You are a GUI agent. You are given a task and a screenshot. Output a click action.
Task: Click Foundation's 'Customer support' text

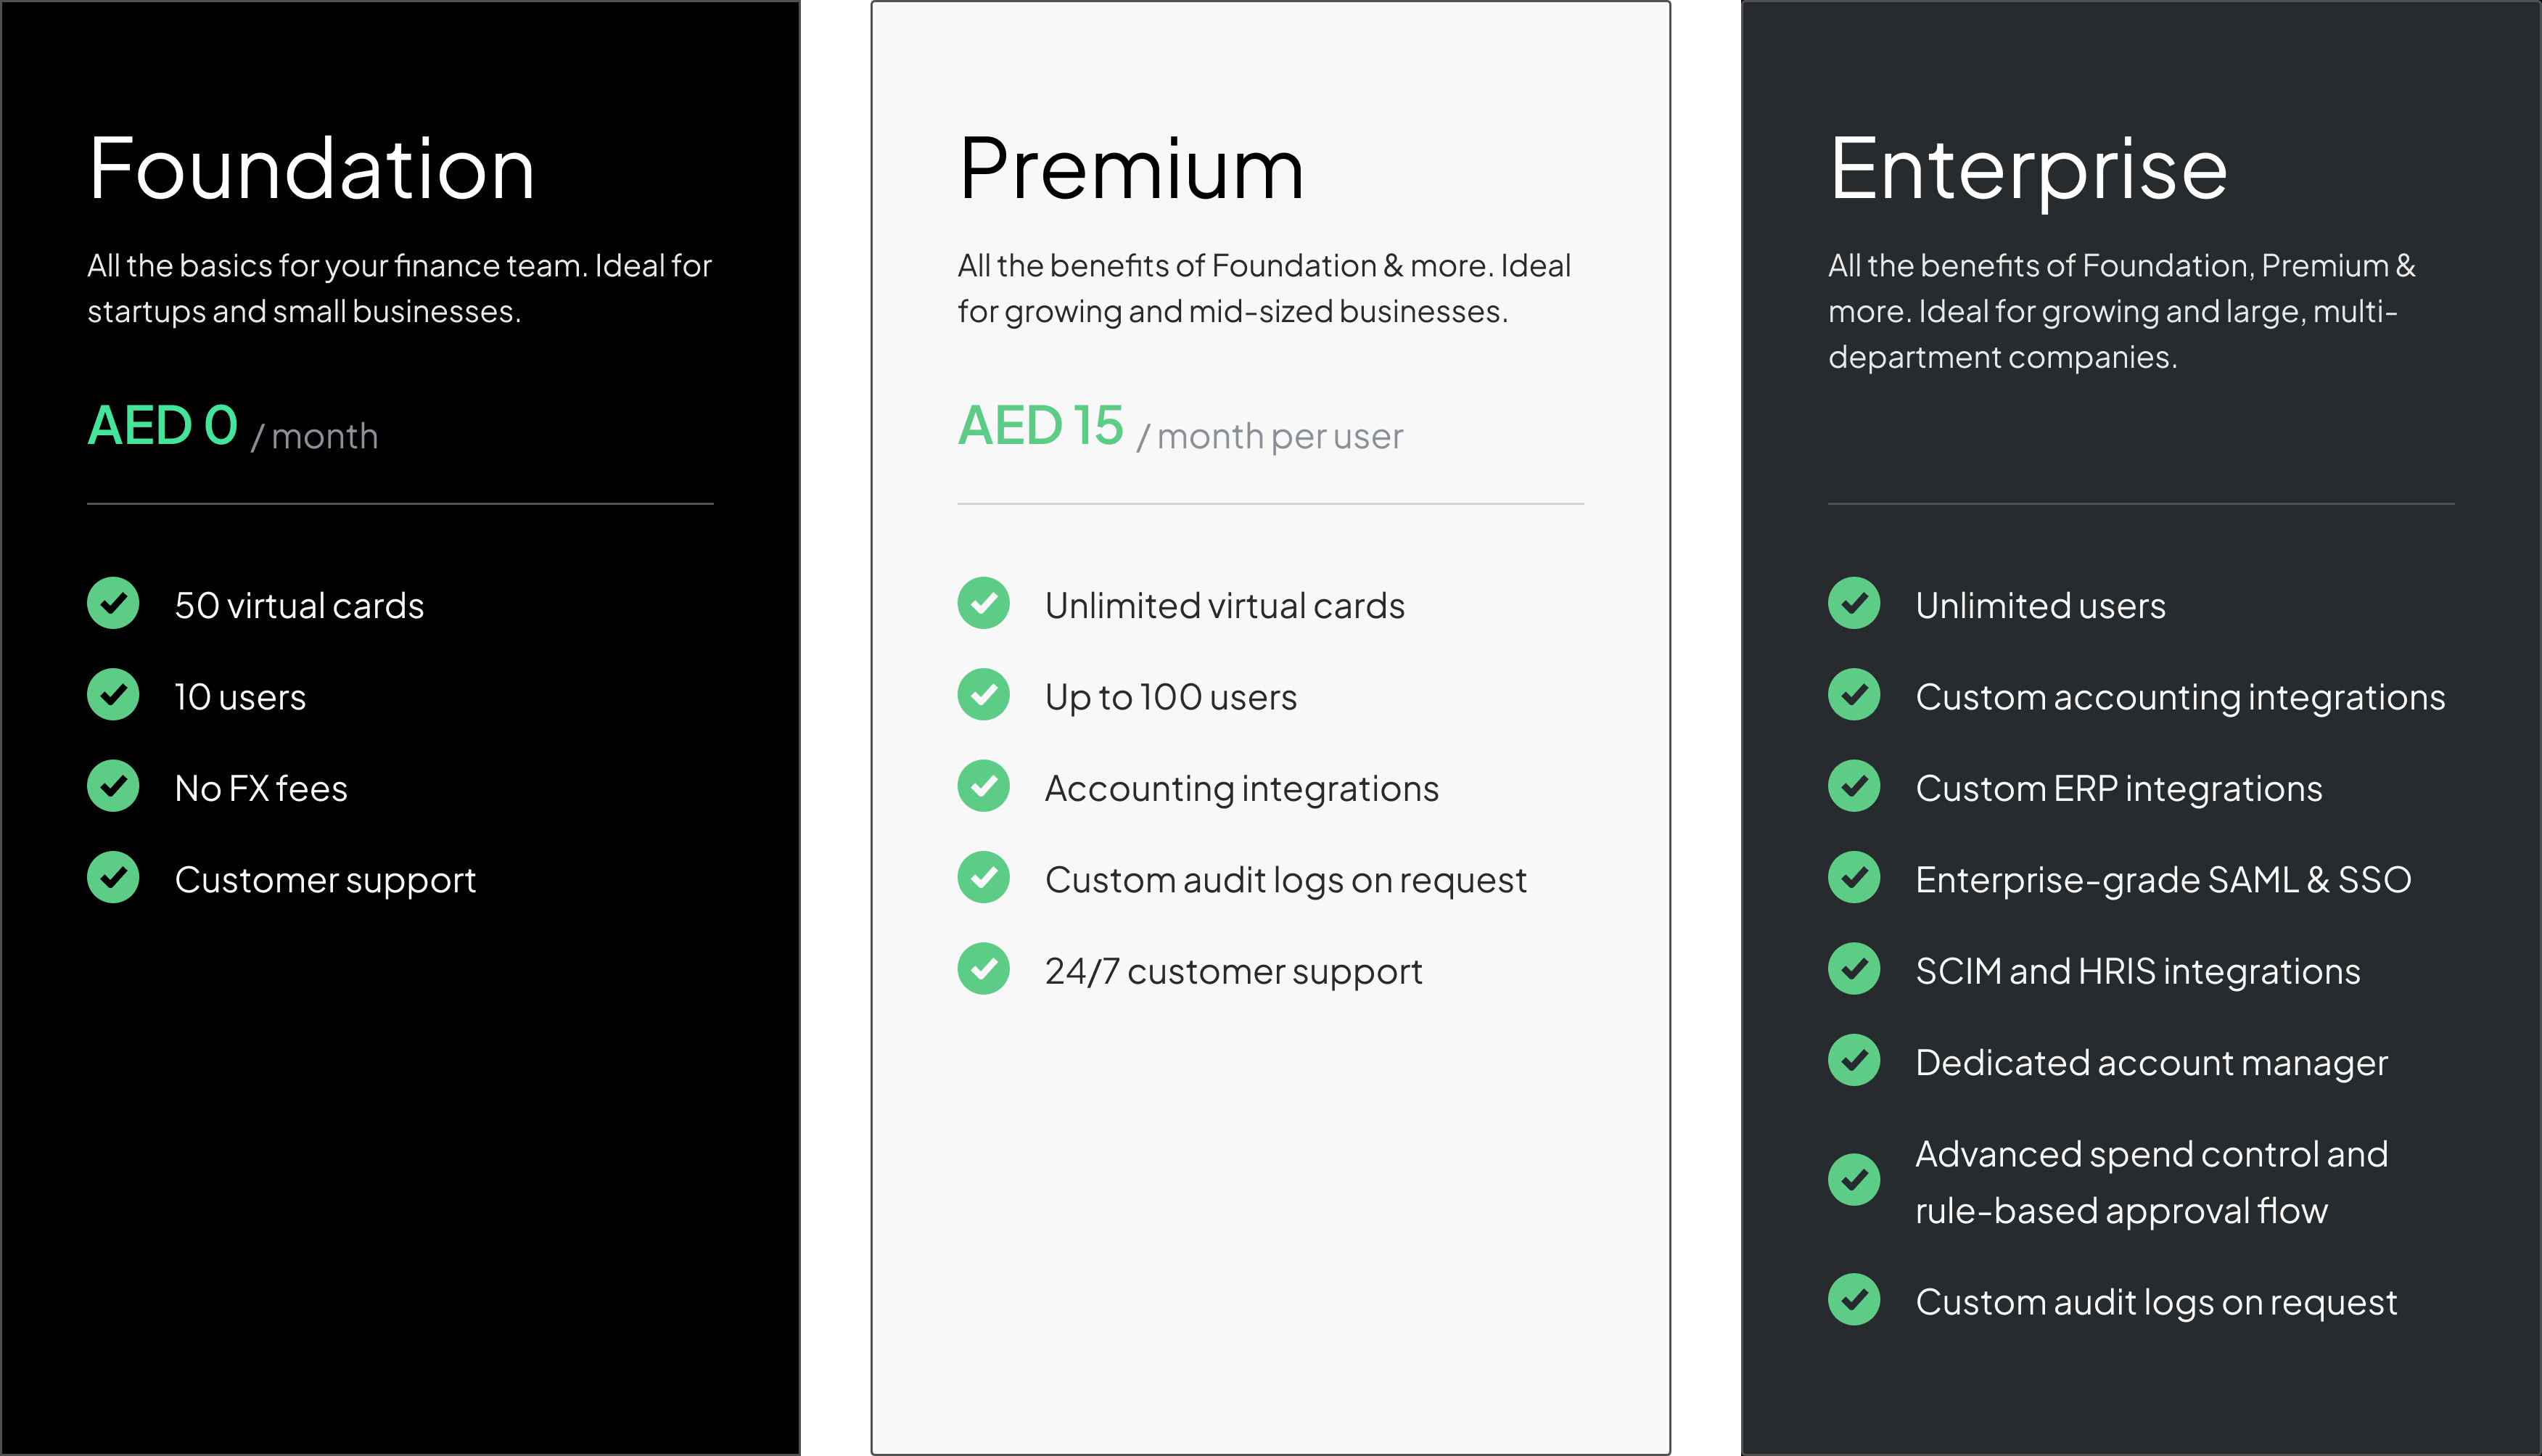325,881
